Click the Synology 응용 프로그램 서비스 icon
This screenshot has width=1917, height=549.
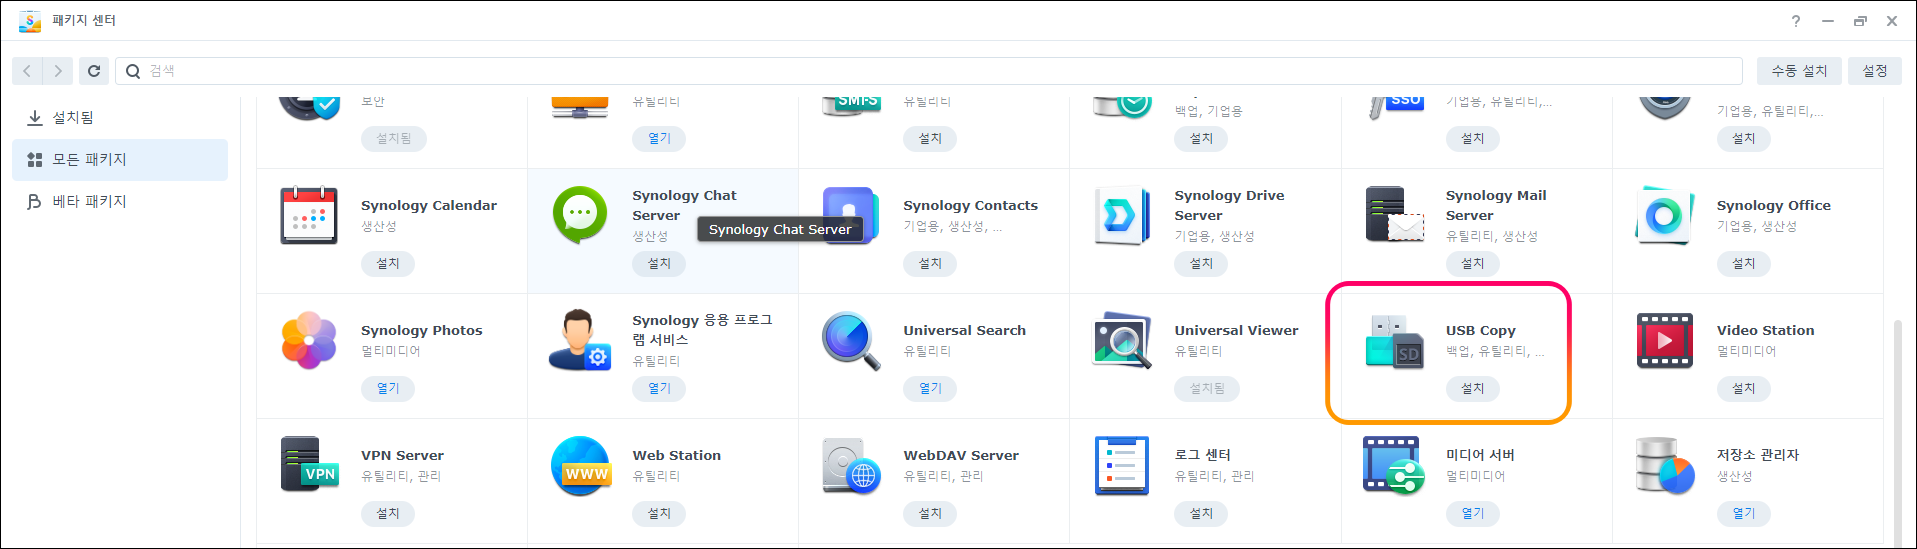tap(580, 340)
